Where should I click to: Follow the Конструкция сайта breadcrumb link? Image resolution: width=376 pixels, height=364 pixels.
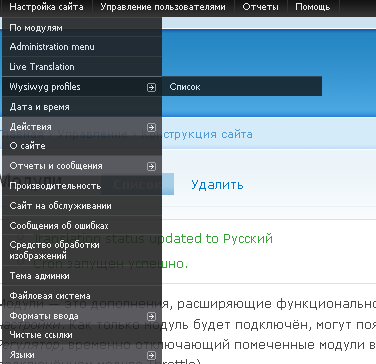click(197, 134)
